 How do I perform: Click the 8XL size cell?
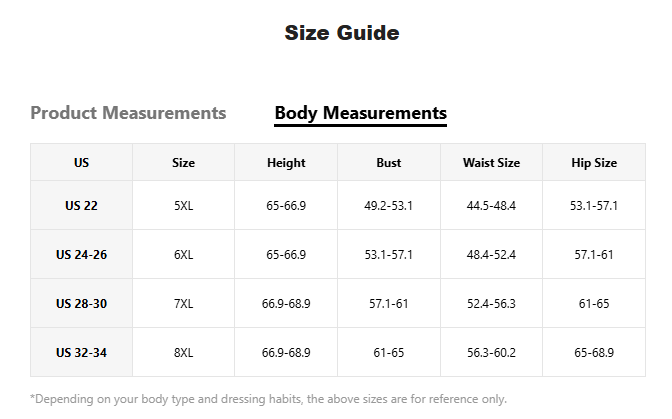pos(183,353)
